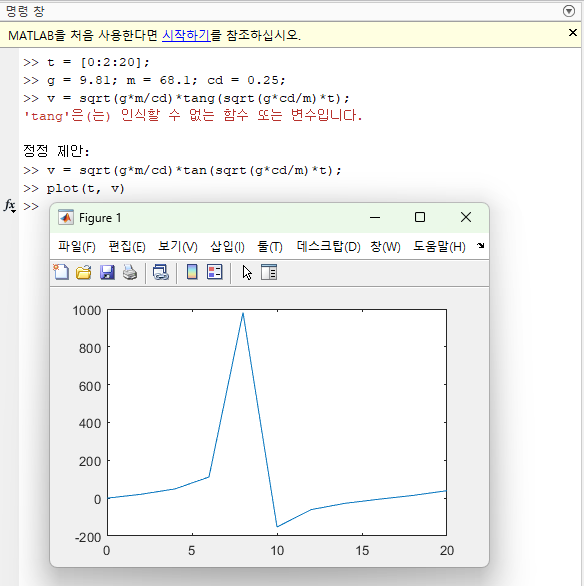Click the Figure 1 title text

click(x=100, y=218)
